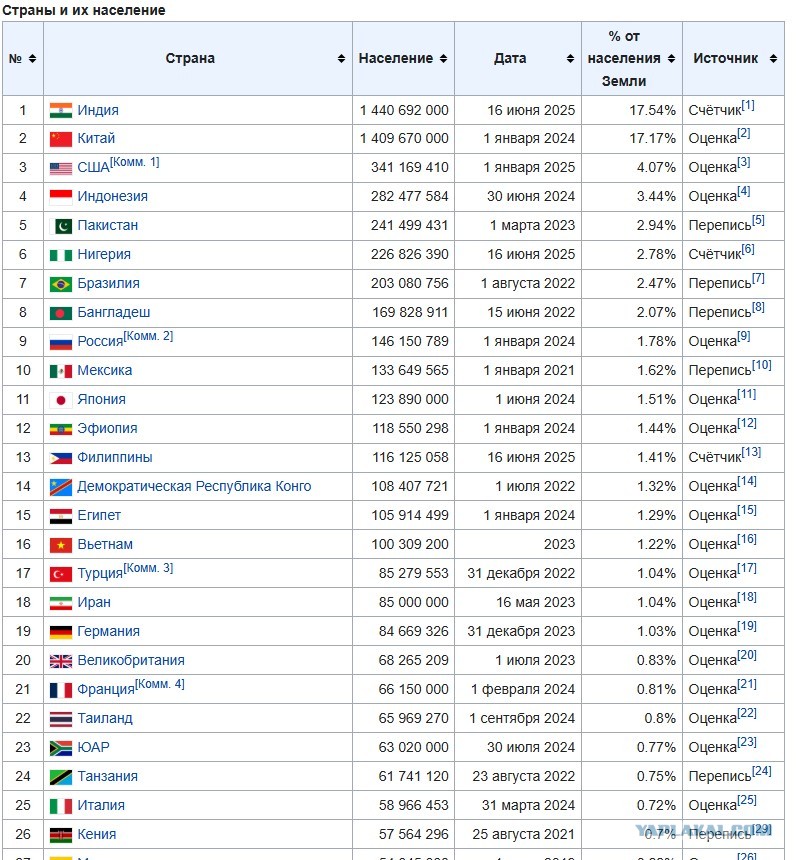Open the Италия country link

point(101,806)
